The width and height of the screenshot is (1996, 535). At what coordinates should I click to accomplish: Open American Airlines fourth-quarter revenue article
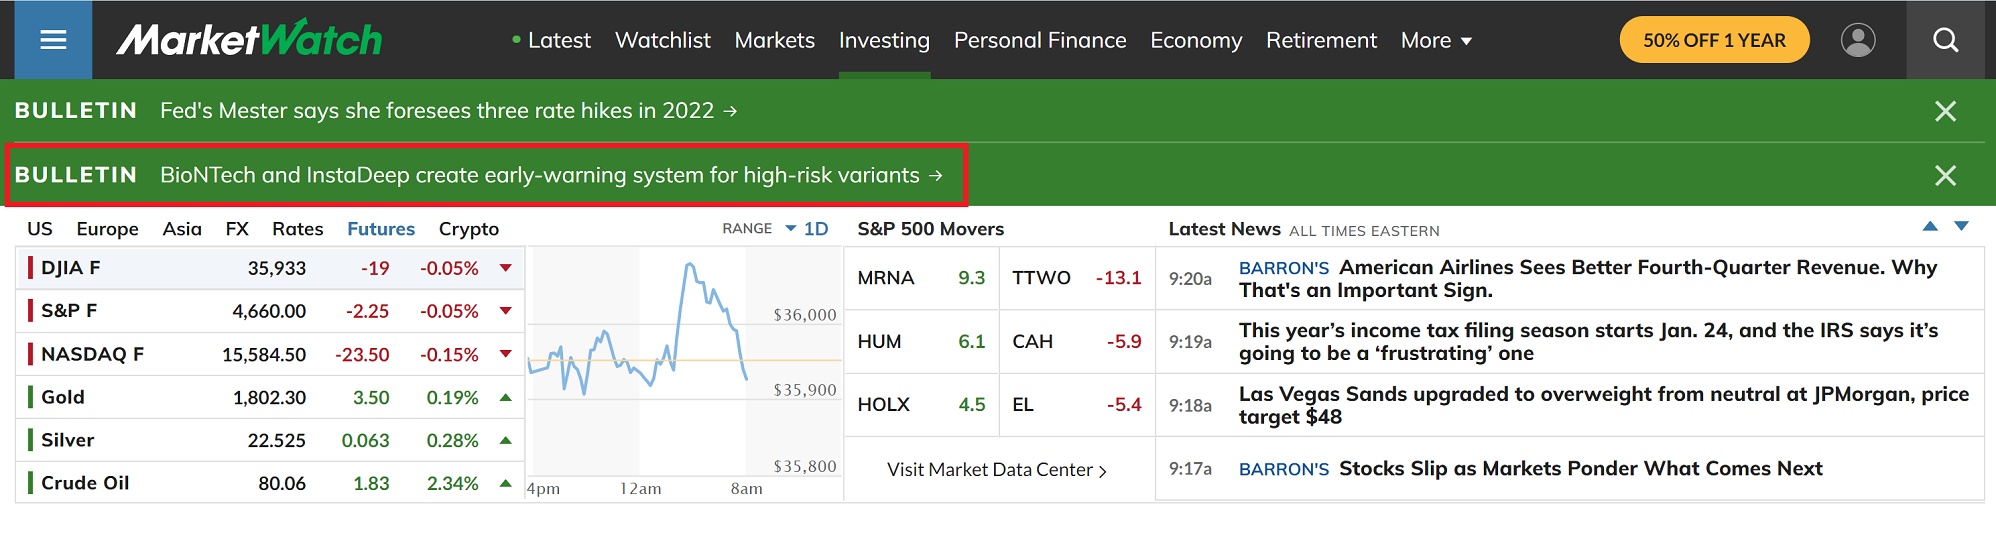tap(1588, 279)
